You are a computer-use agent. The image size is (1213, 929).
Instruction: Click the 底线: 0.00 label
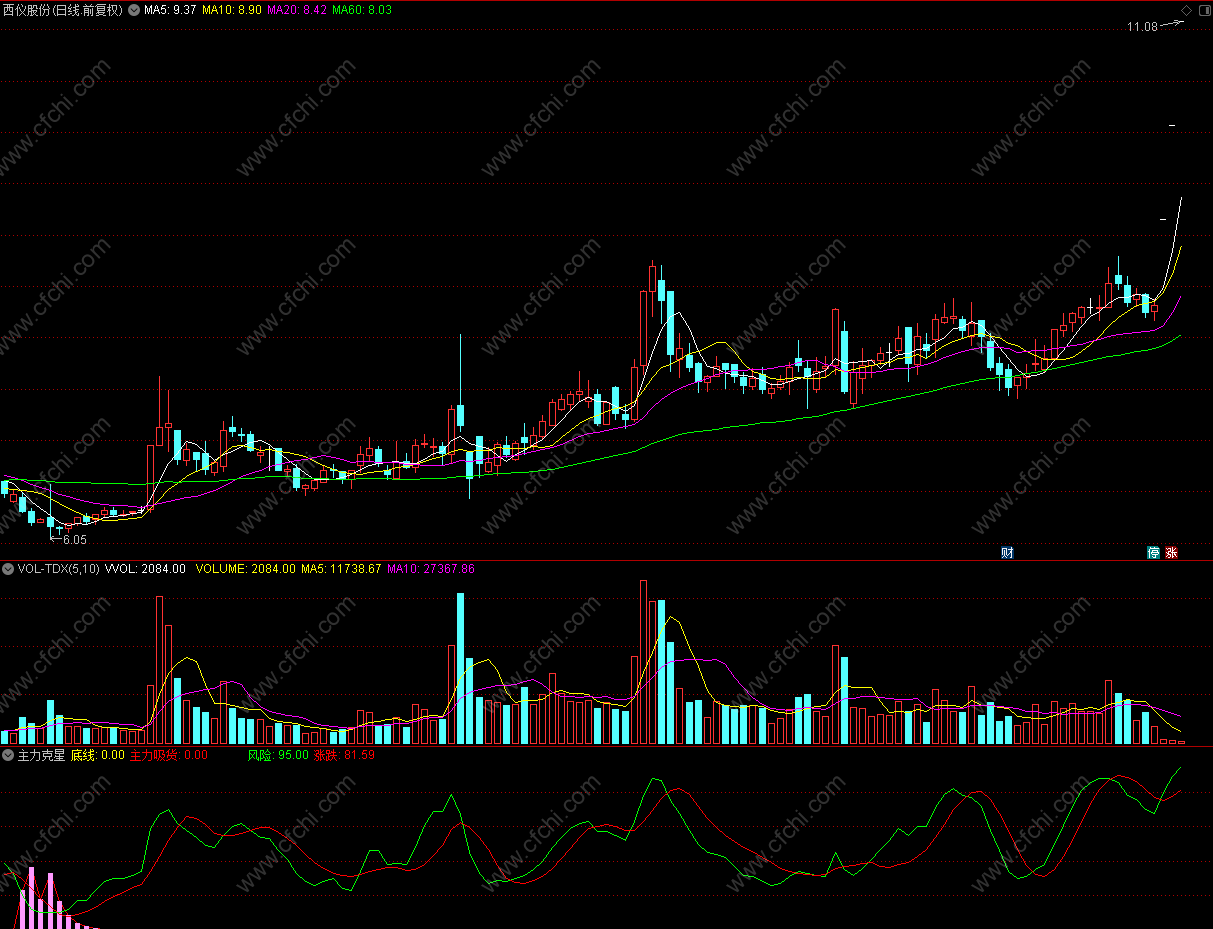(x=97, y=755)
